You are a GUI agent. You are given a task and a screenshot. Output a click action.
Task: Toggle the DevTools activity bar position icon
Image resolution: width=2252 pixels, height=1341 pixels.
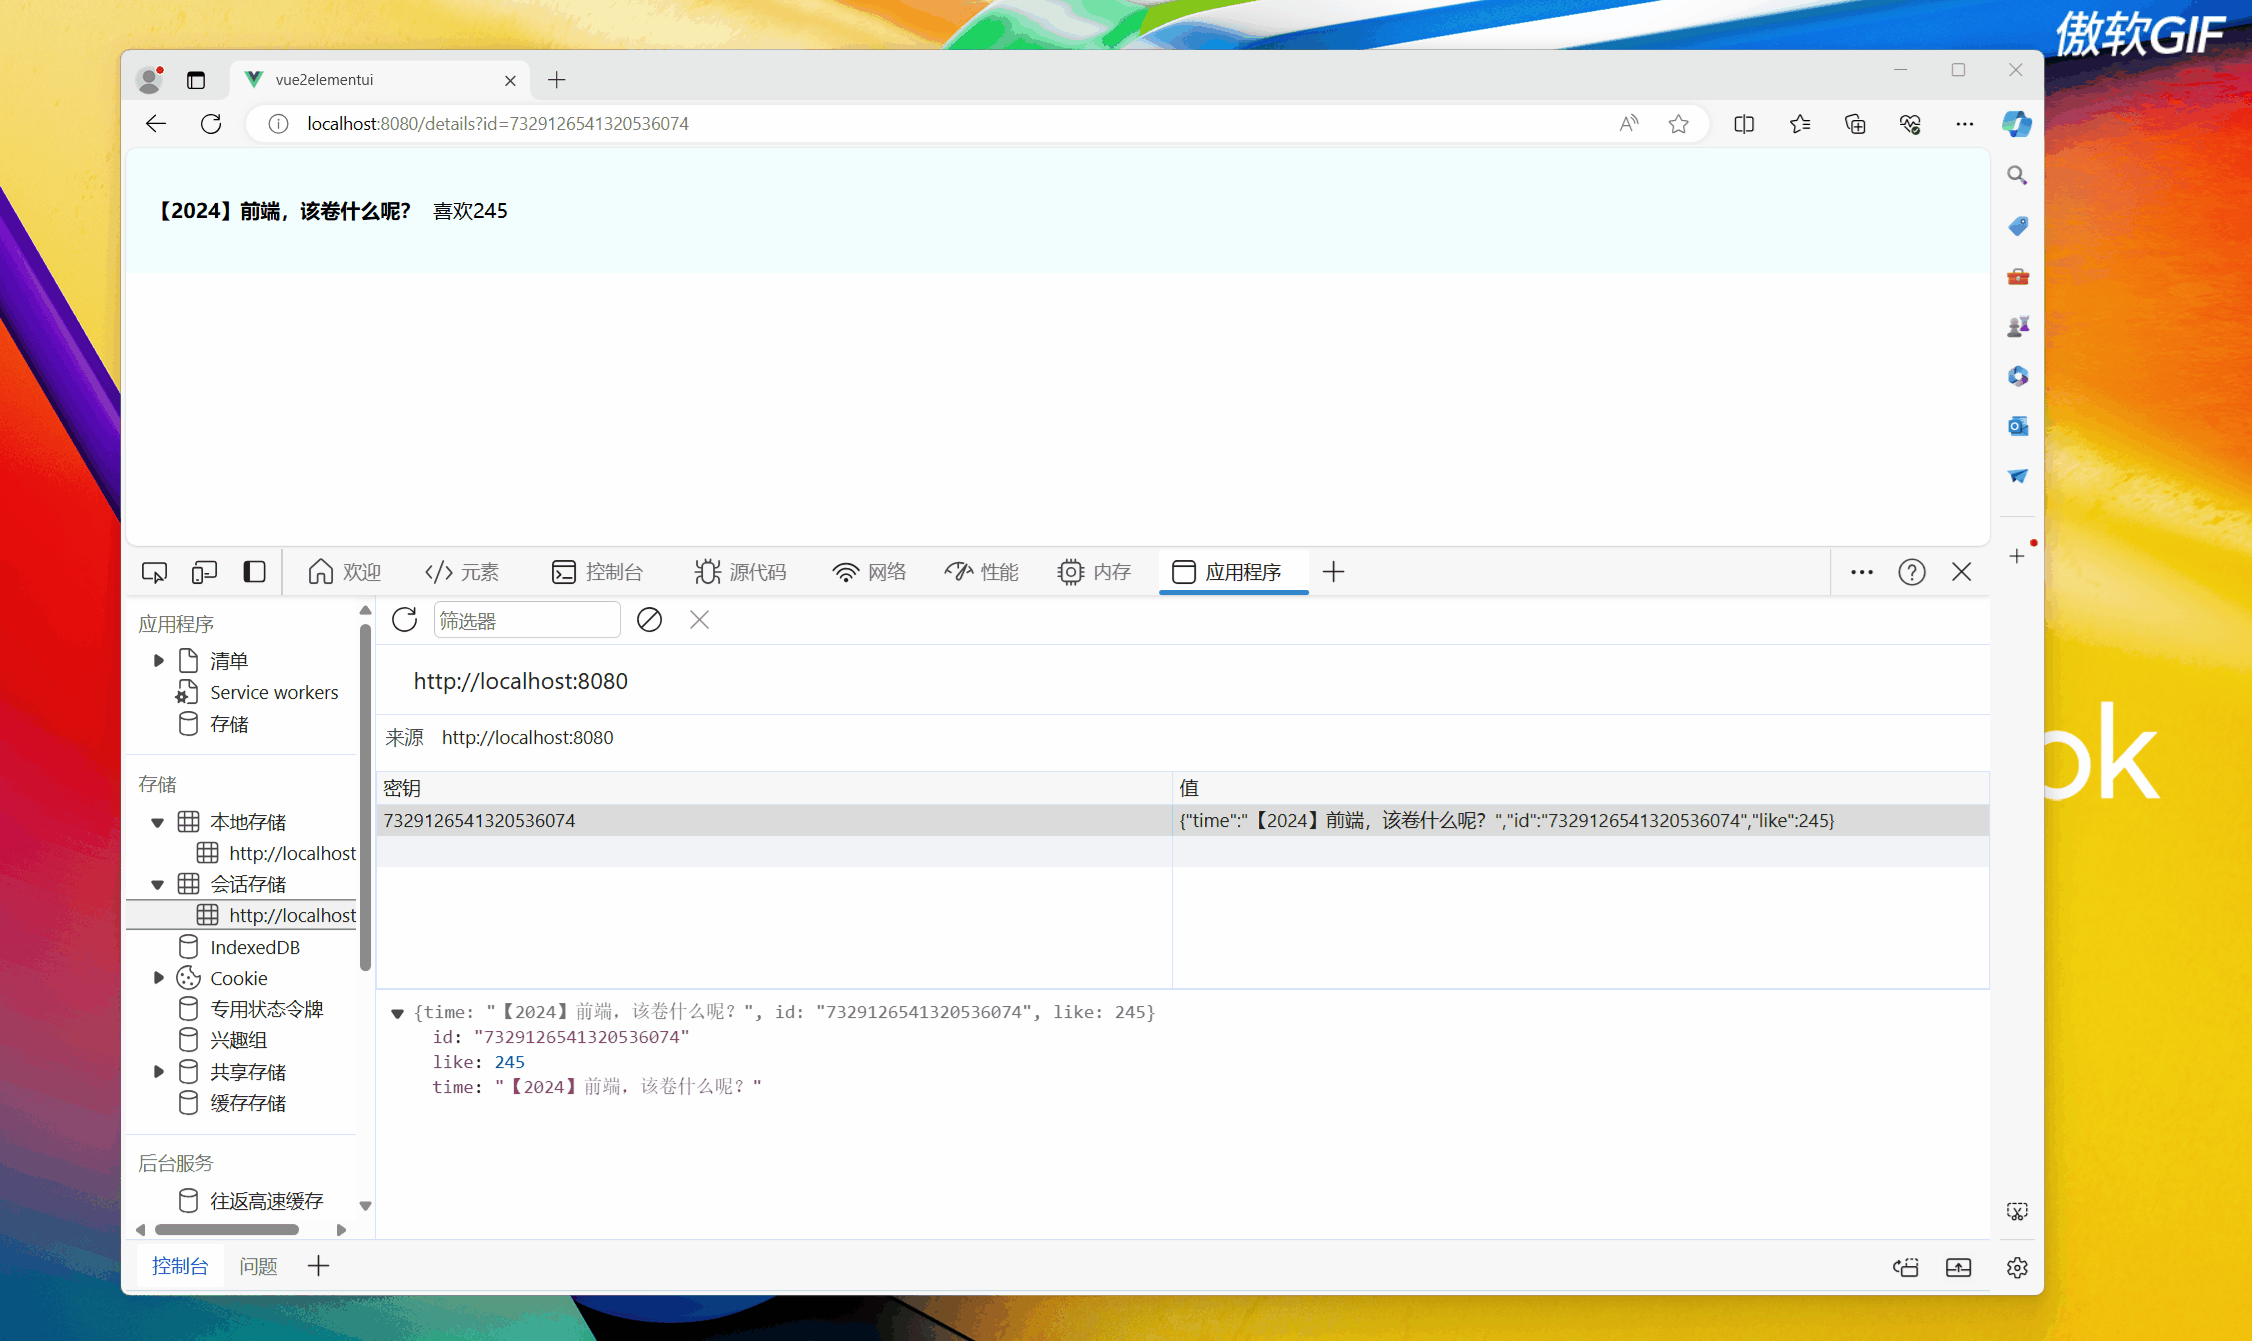(254, 572)
